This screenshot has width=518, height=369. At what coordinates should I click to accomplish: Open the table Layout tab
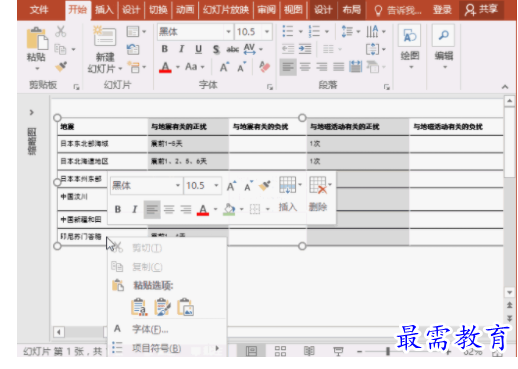click(352, 10)
